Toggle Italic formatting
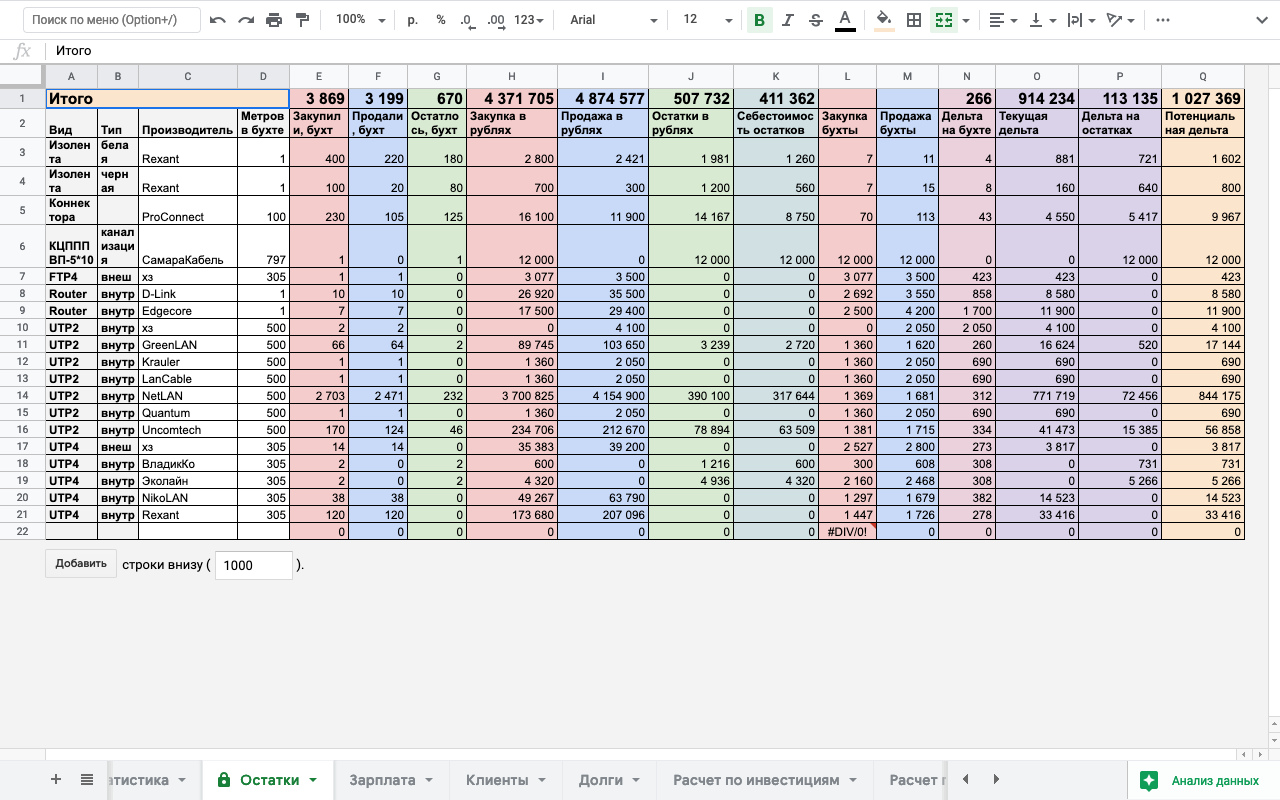Screen dimensions: 1280x800 788,20
